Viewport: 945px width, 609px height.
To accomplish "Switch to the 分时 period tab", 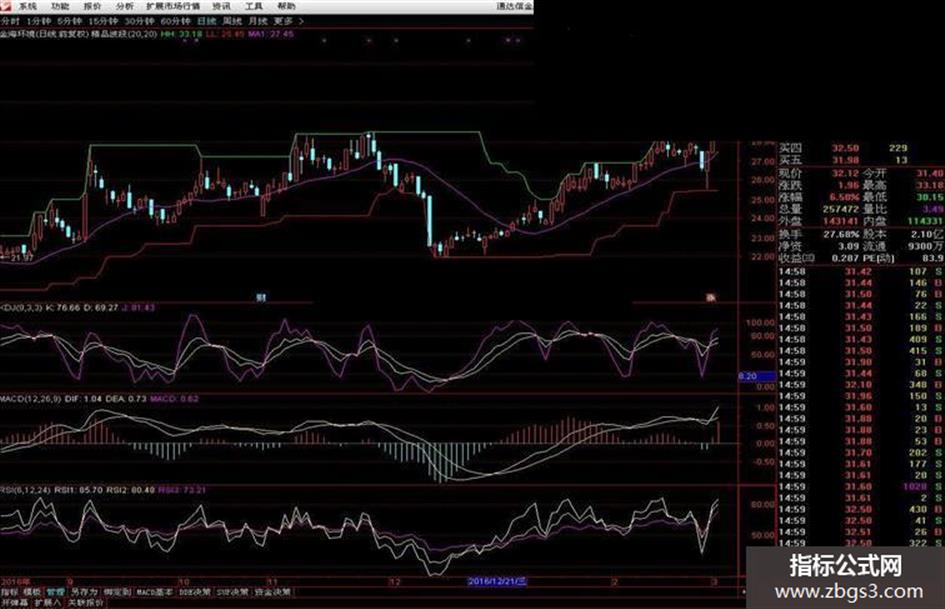I will 10,21.
